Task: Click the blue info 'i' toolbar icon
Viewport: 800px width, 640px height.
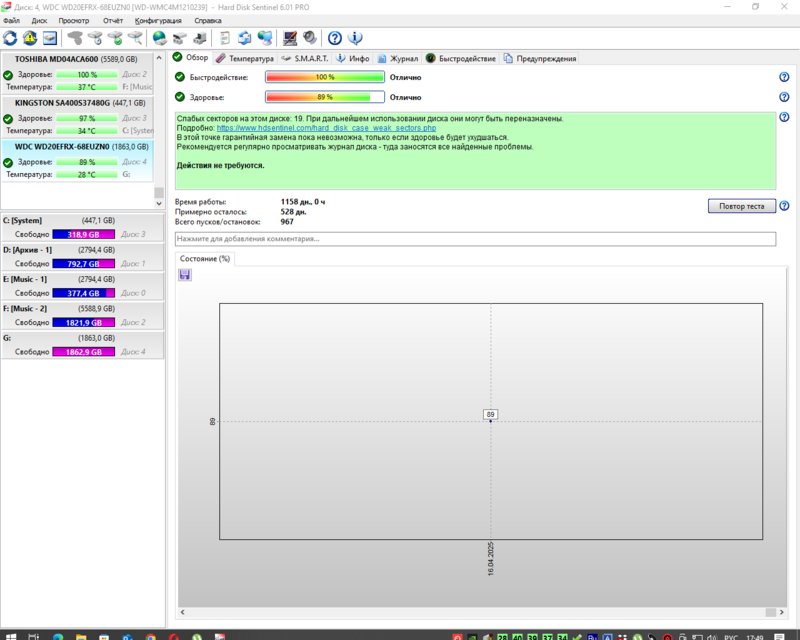Action: (x=355, y=38)
